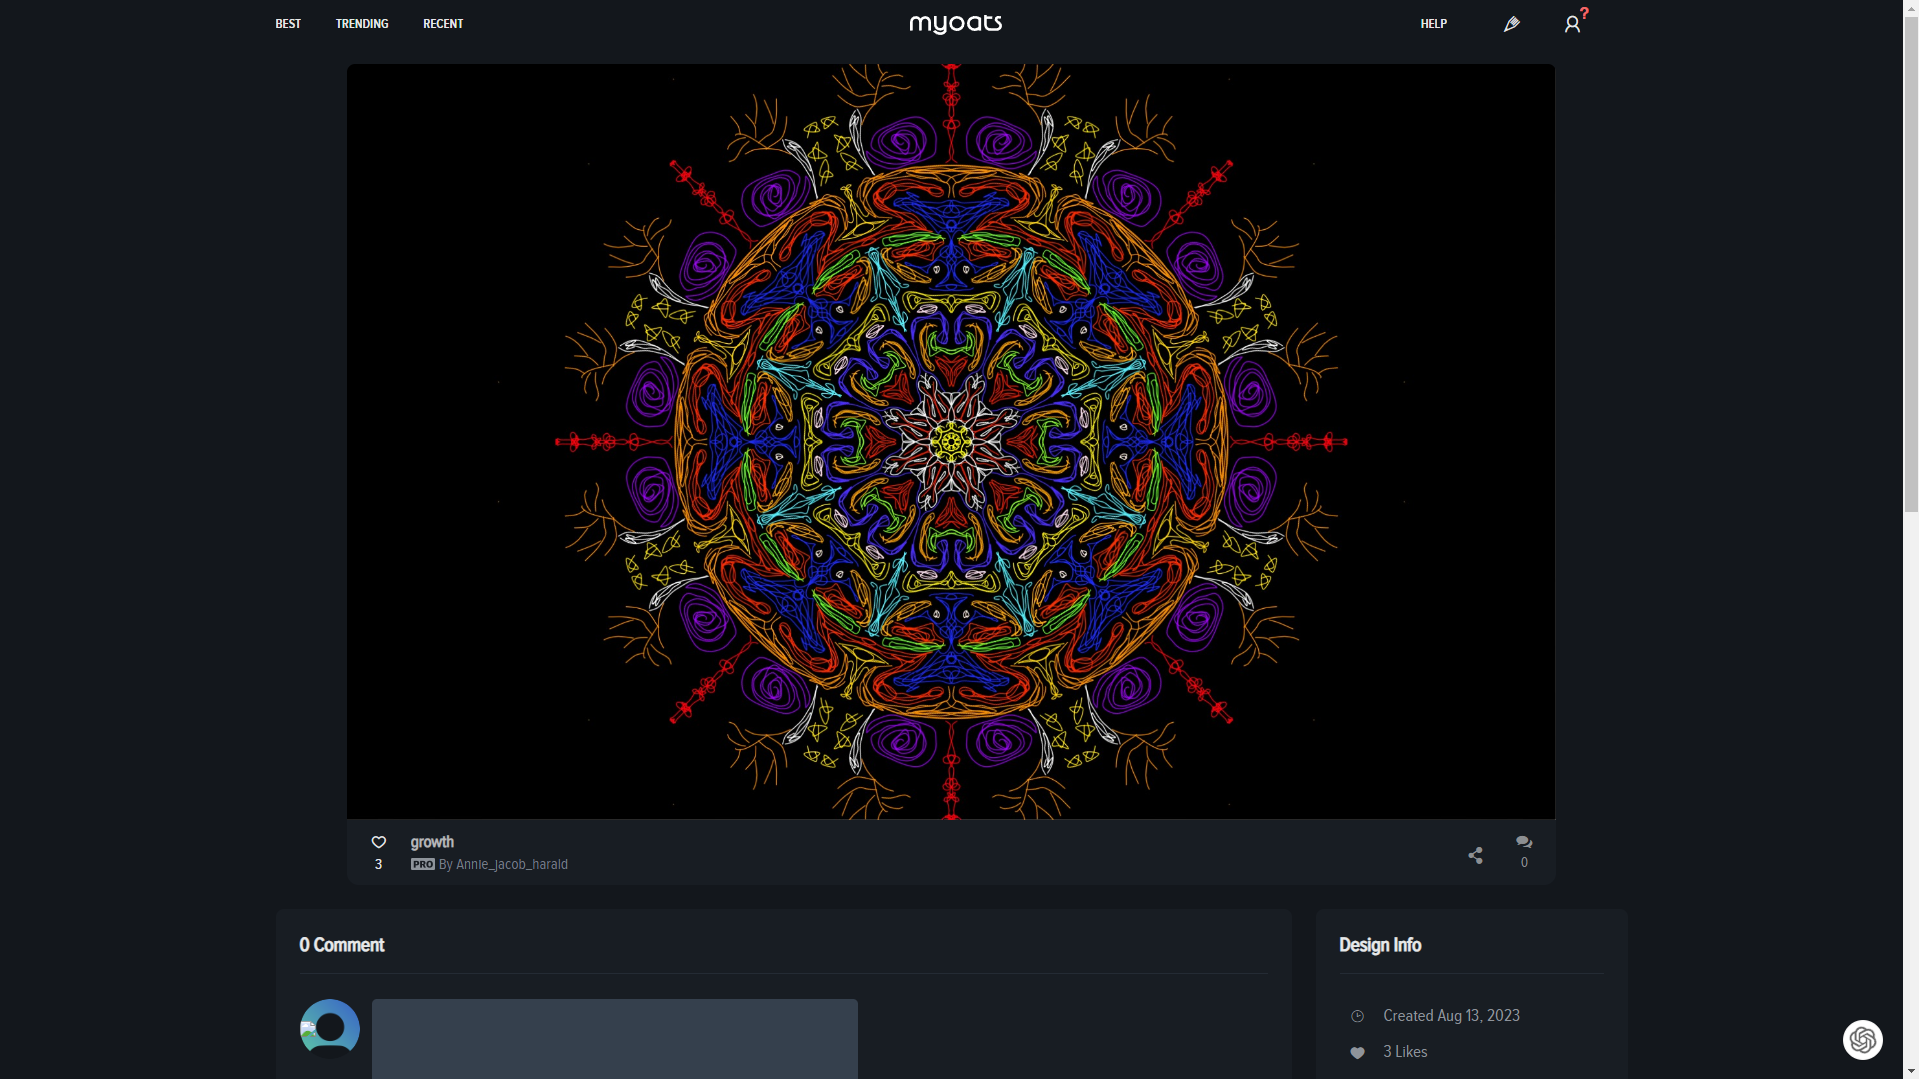Click the comment count 0 under bubble

pyautogui.click(x=1524, y=862)
